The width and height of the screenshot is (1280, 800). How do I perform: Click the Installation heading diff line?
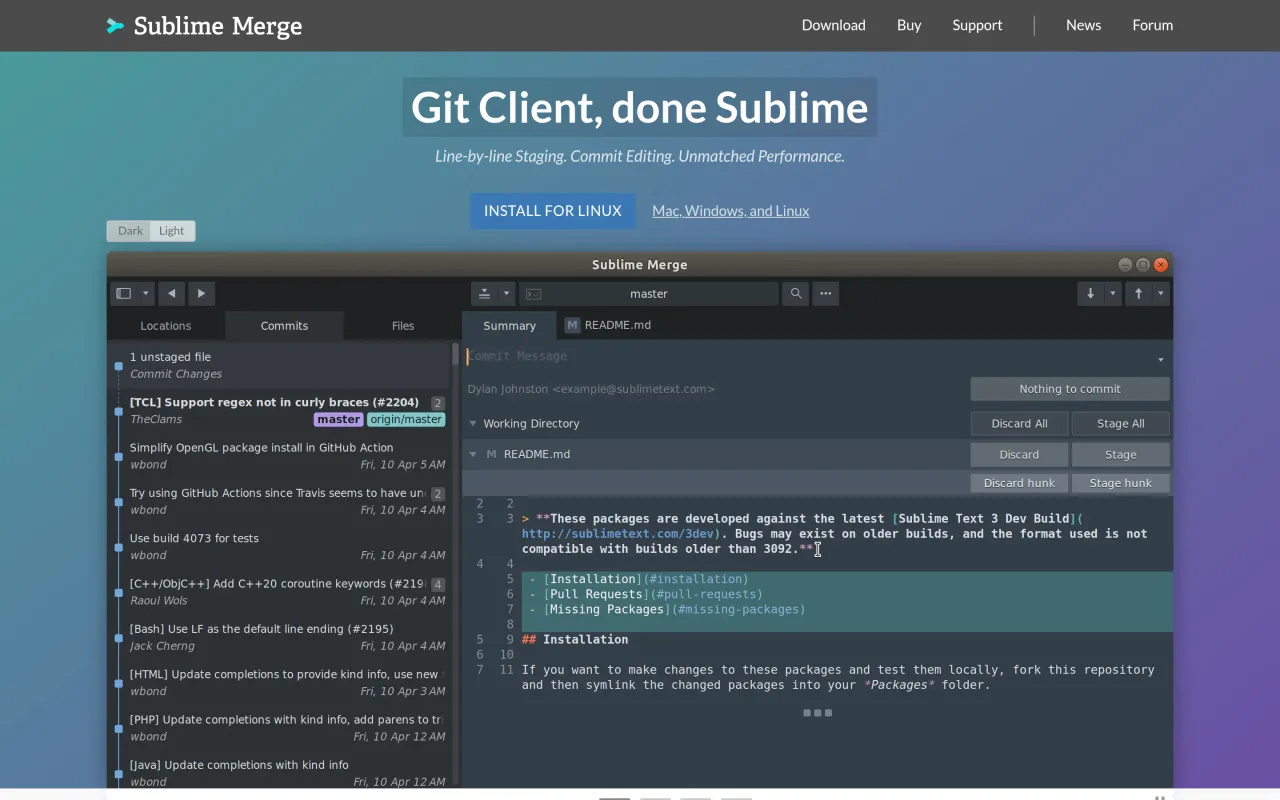(575, 640)
